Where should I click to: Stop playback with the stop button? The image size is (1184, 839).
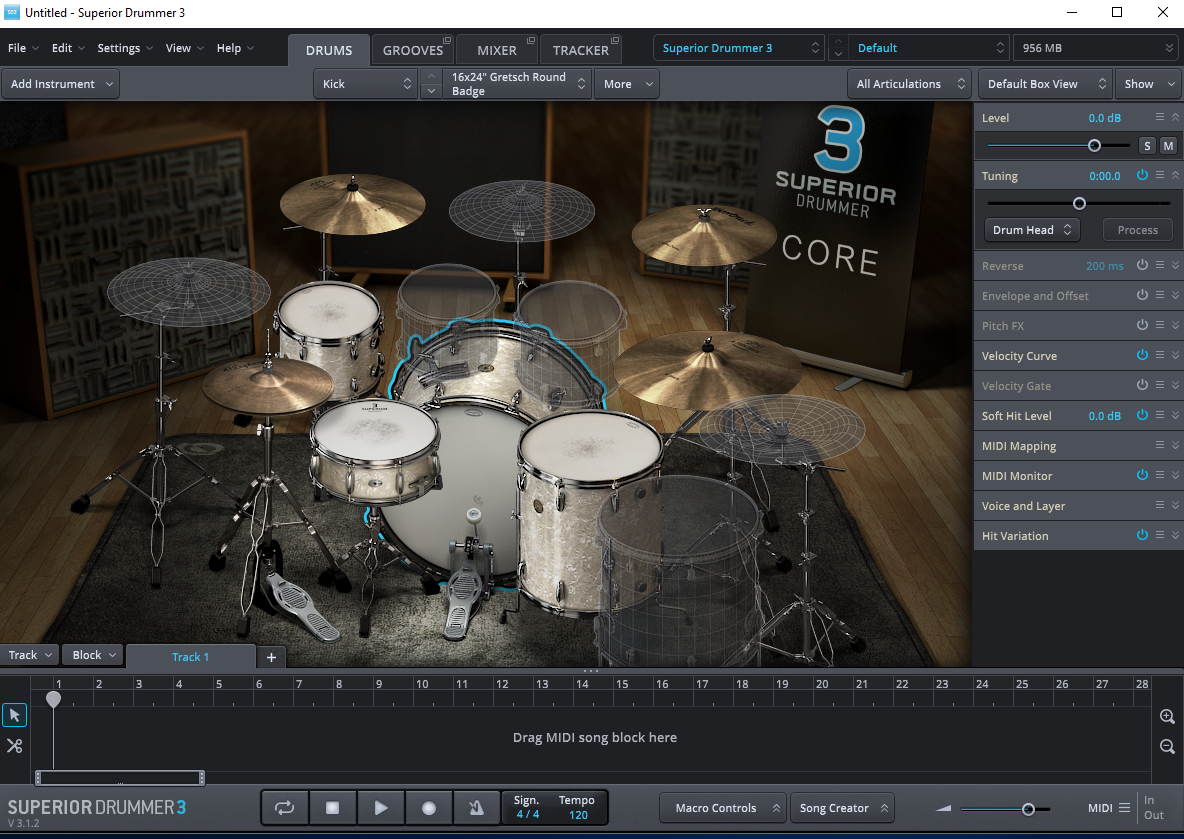(332, 808)
